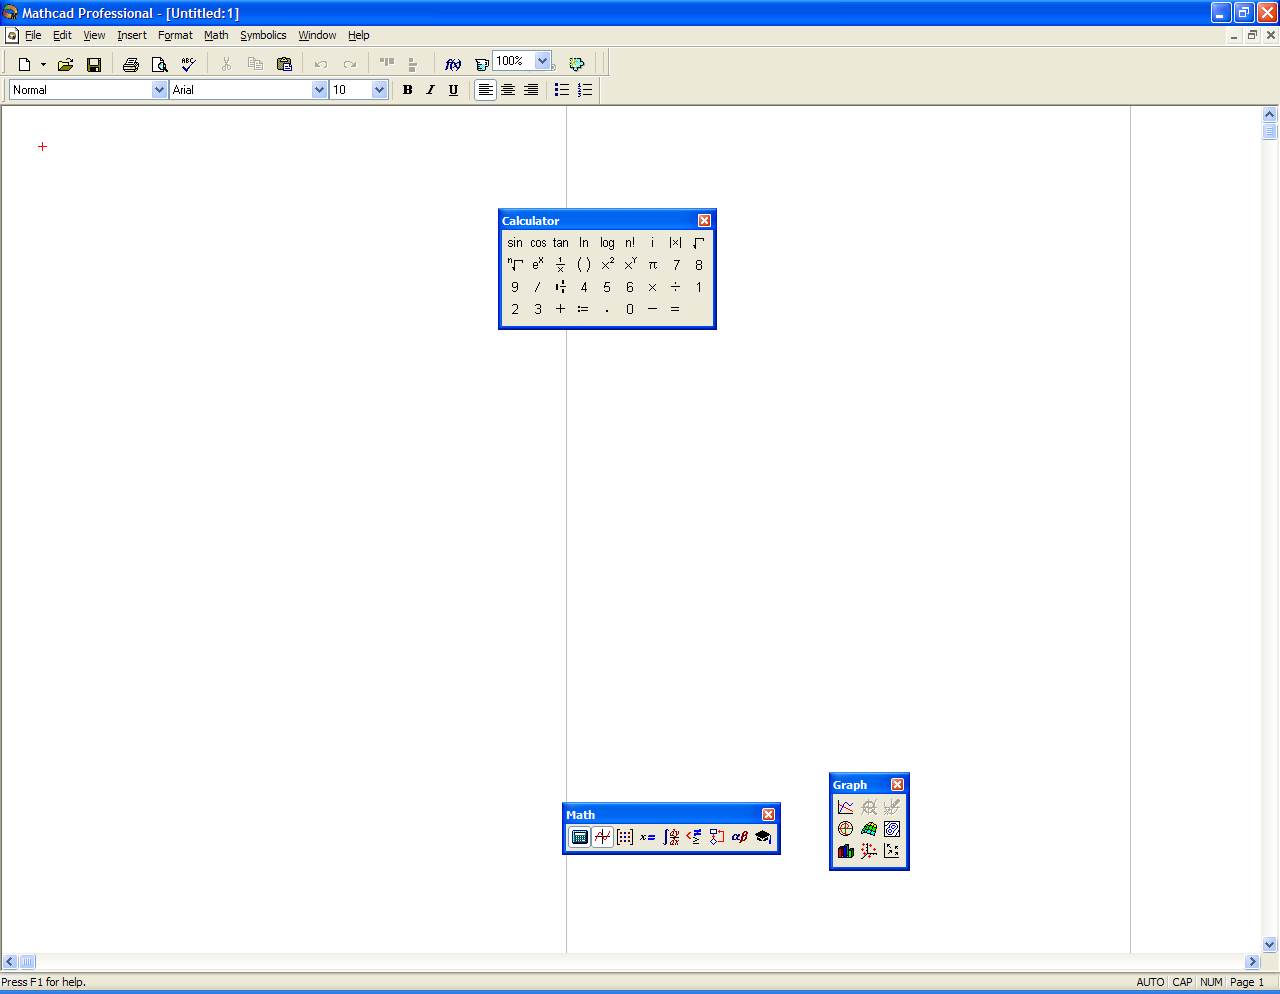Set Align Left paragraph alignment
This screenshot has height=994, width=1280.
pos(485,90)
